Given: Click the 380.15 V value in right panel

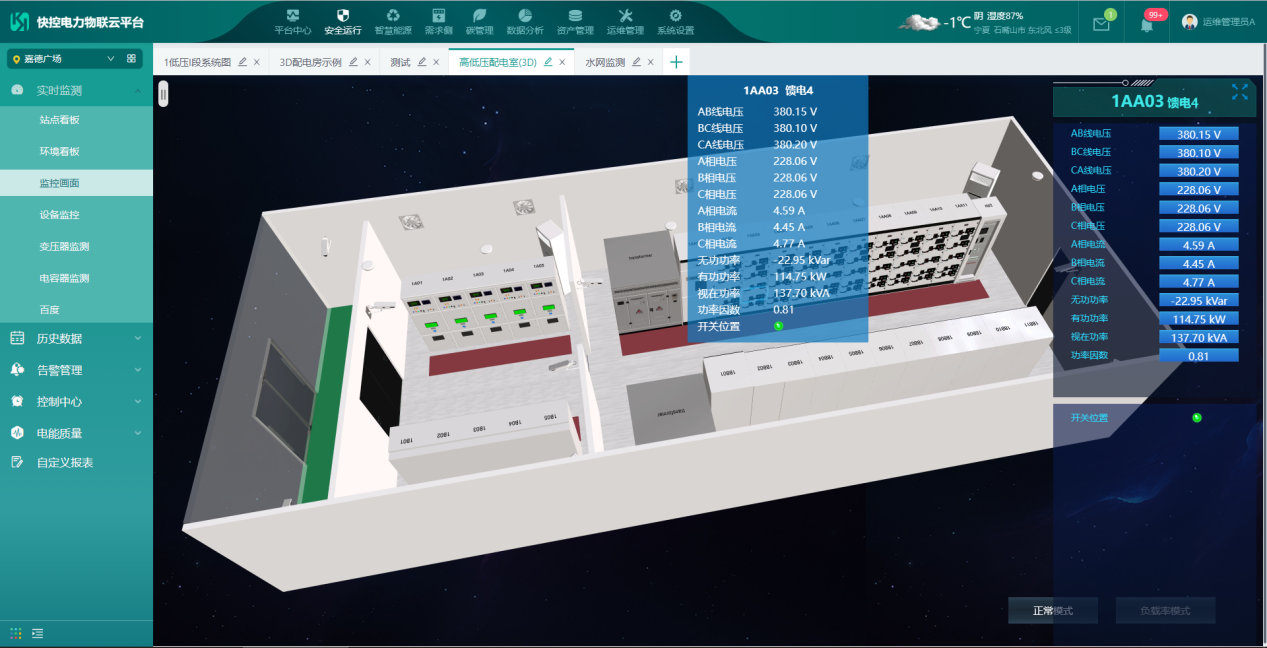Looking at the screenshot, I should [1198, 134].
